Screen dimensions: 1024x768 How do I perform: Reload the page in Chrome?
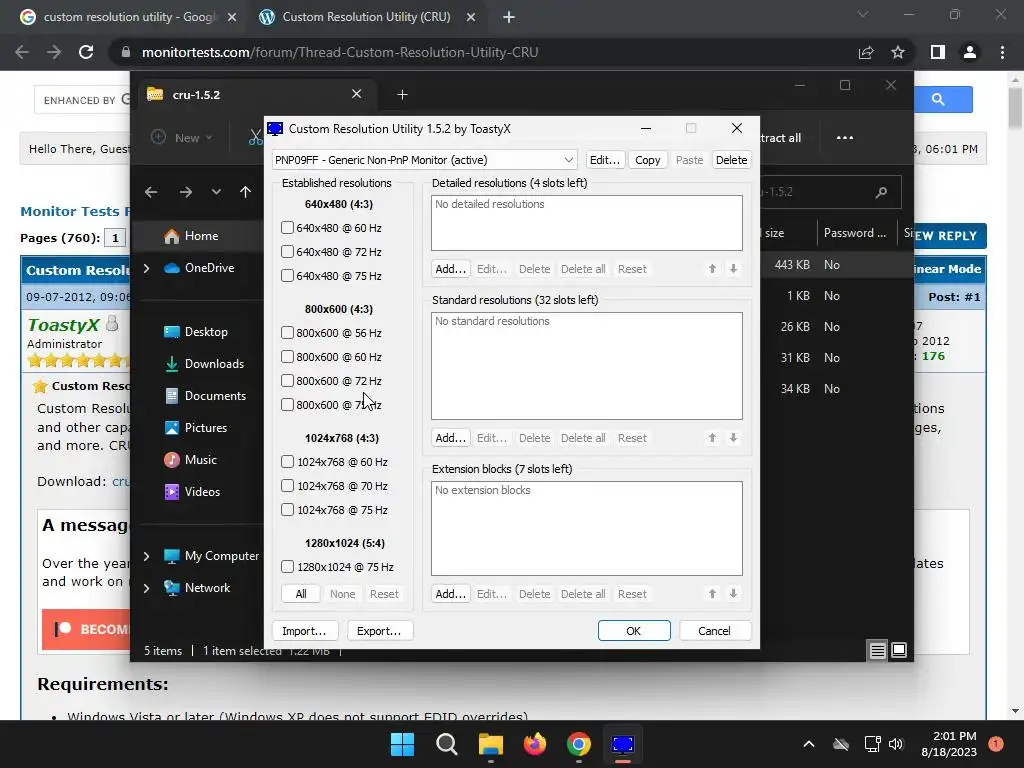[86, 52]
